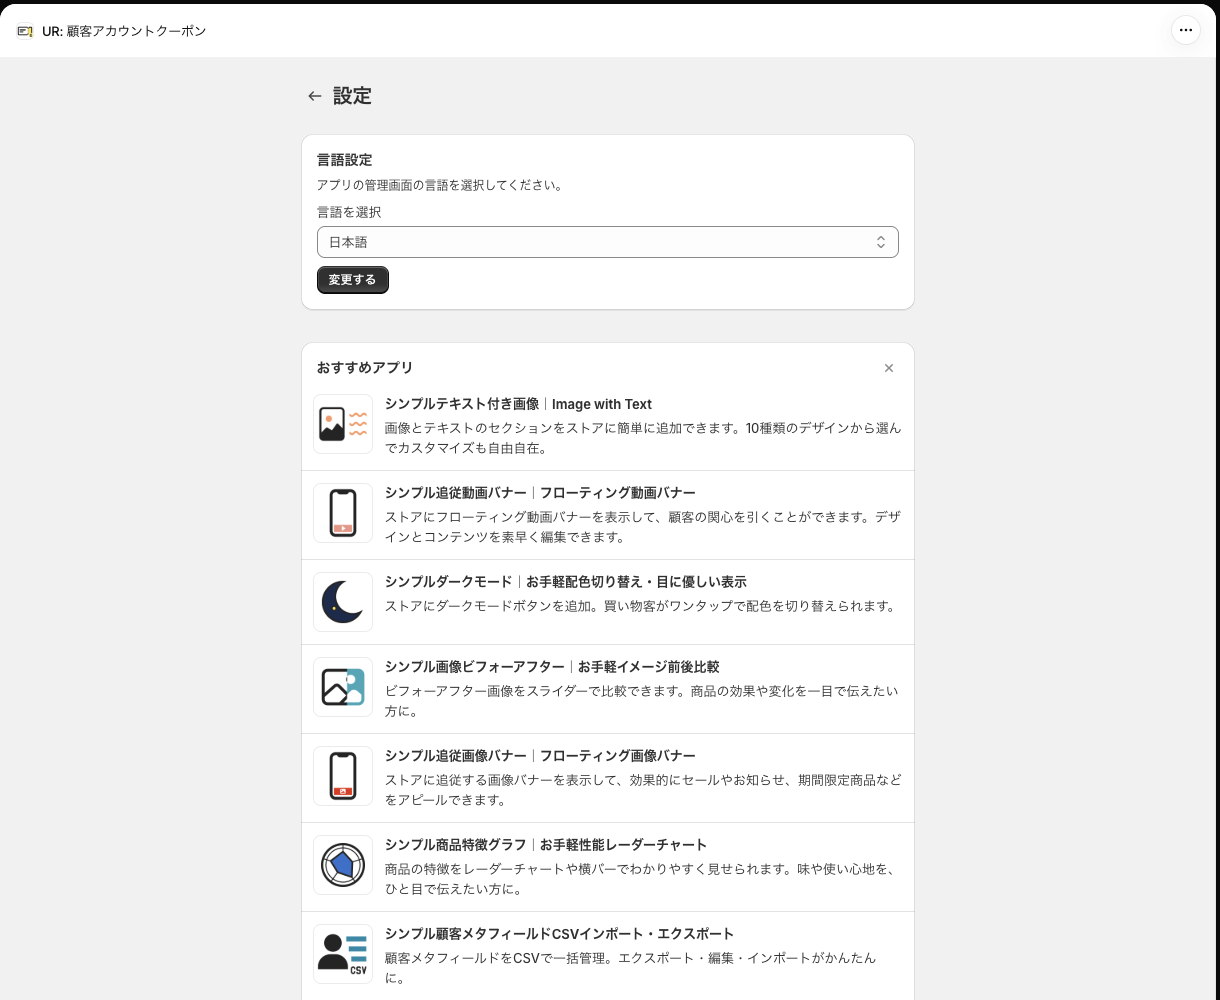1220x1000 pixels.
Task: Click the back arrow beside 設定
Action: tap(315, 96)
